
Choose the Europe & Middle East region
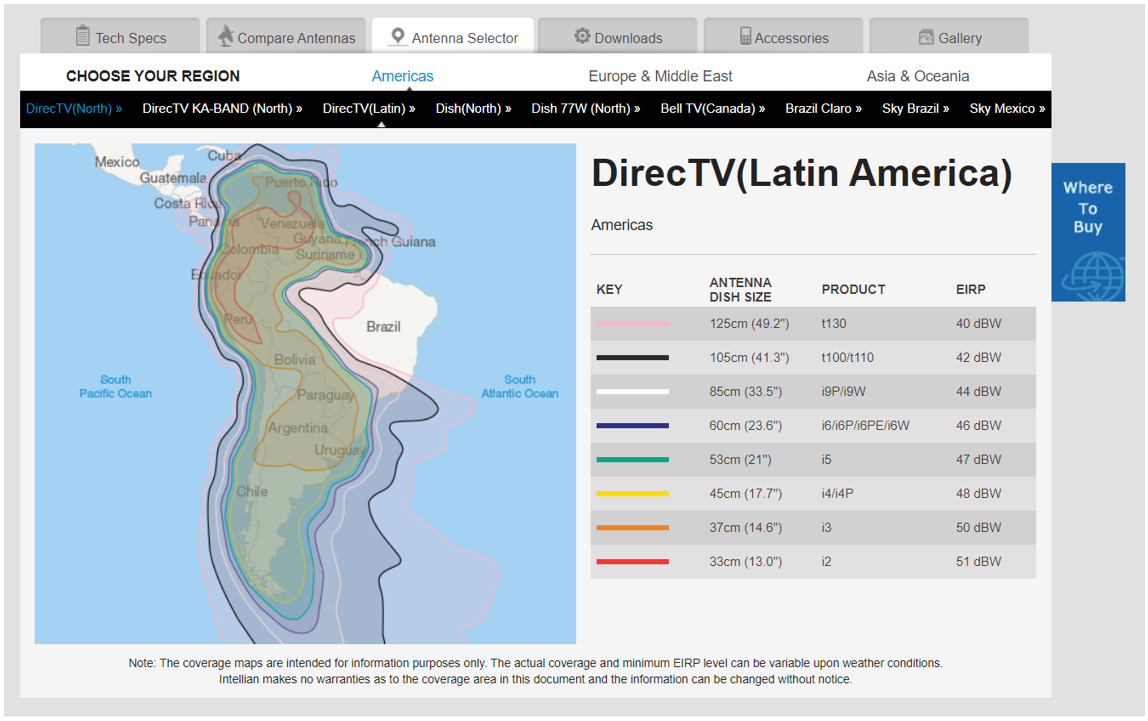(660, 76)
